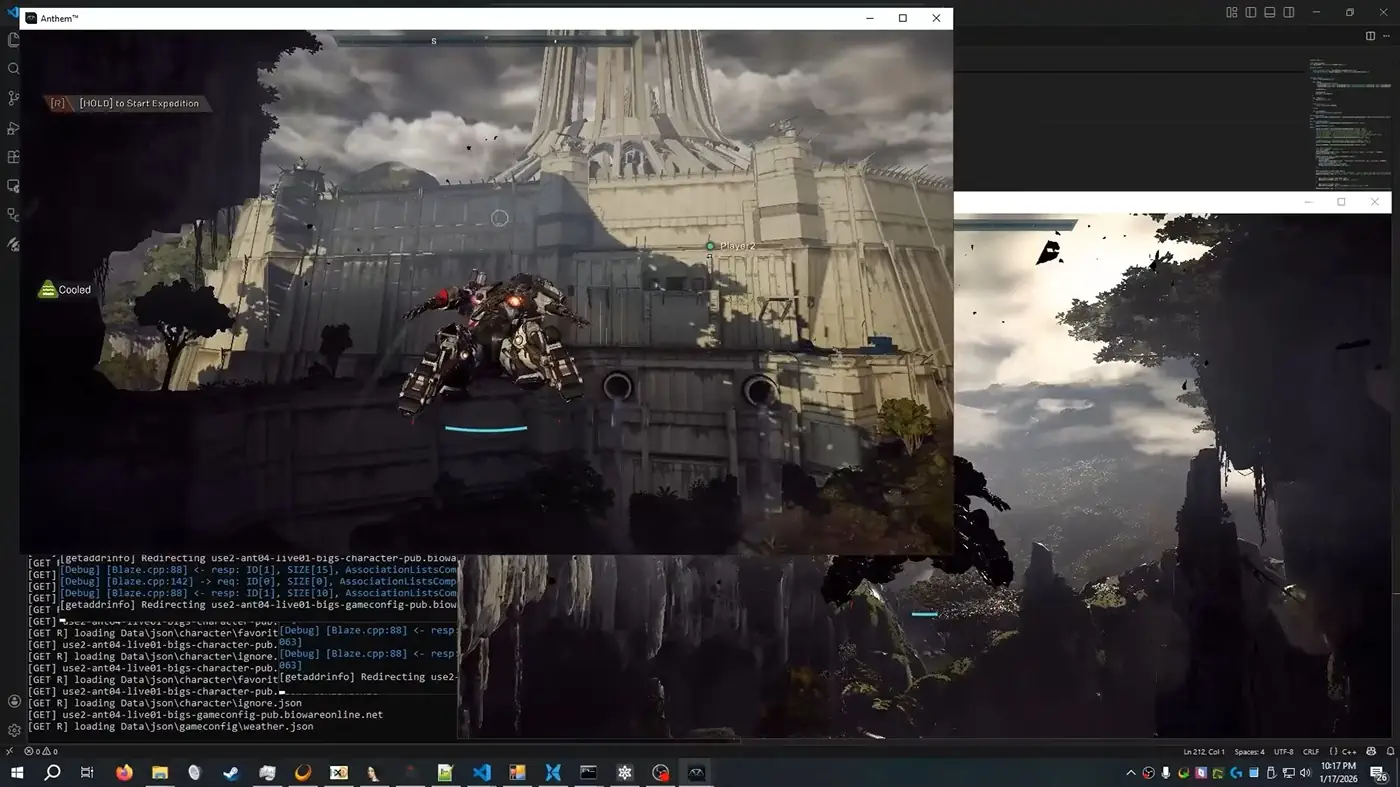
Task: Maximize the Anthem™ window
Action: (903, 18)
